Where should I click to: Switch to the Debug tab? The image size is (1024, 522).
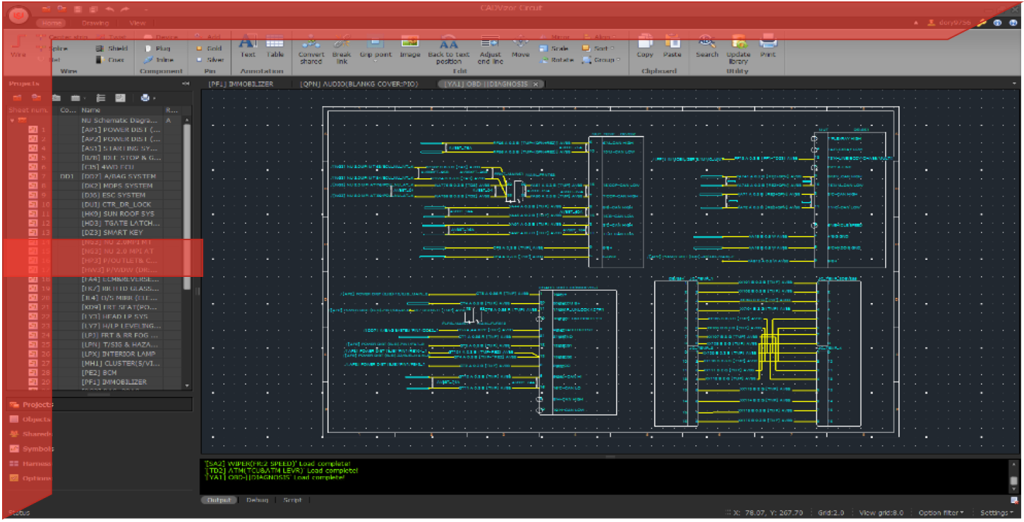[x=257, y=500]
